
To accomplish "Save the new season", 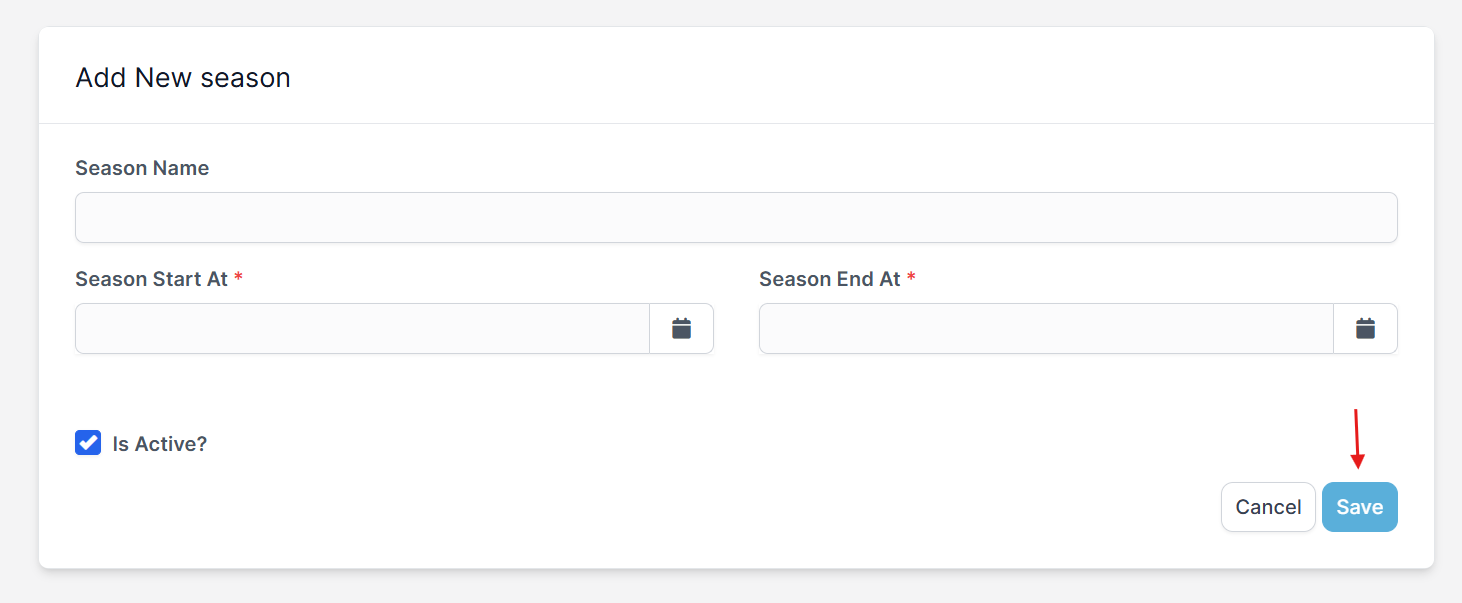I will pos(1359,507).
